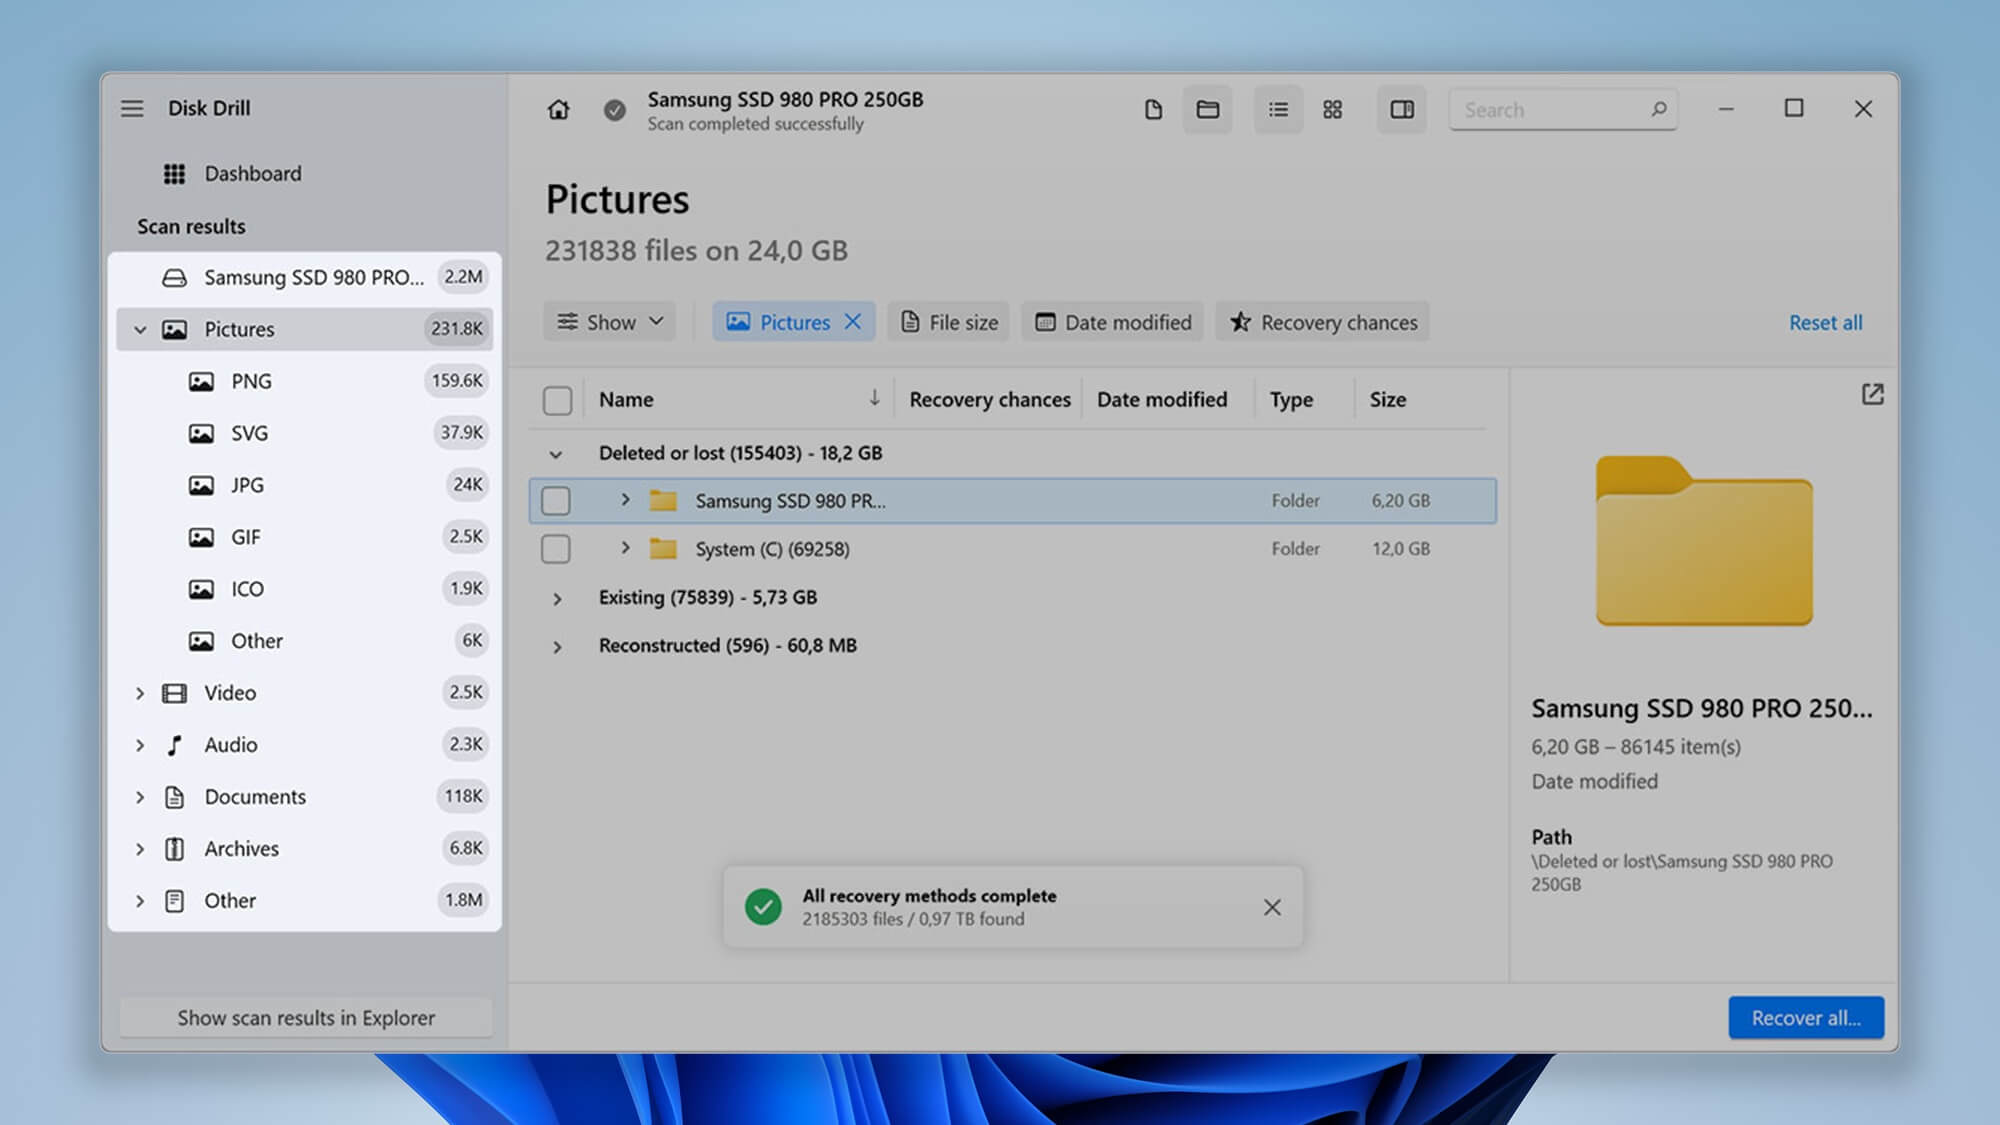Image resolution: width=2000 pixels, height=1125 pixels.
Task: Check the Samsung SSD 980 PR... folder checkbox
Action: 556,501
